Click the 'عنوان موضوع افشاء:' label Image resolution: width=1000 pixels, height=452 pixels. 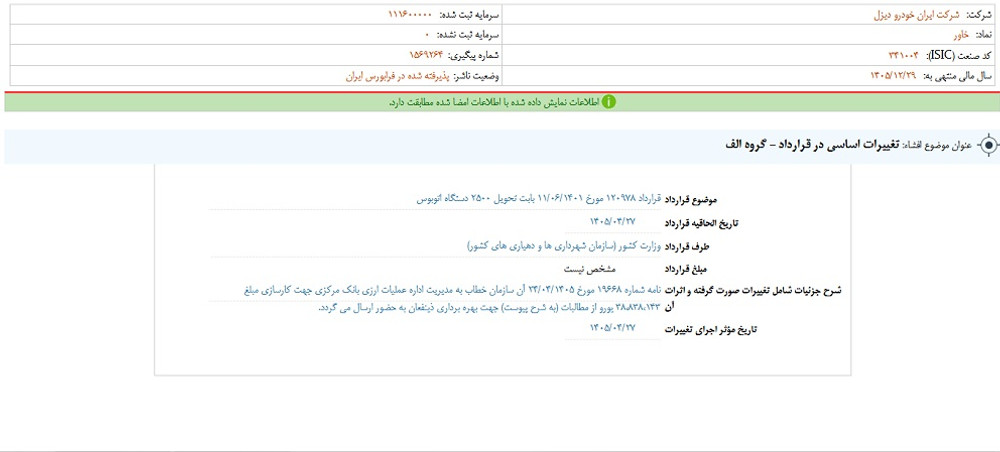pyautogui.click(x=937, y=146)
